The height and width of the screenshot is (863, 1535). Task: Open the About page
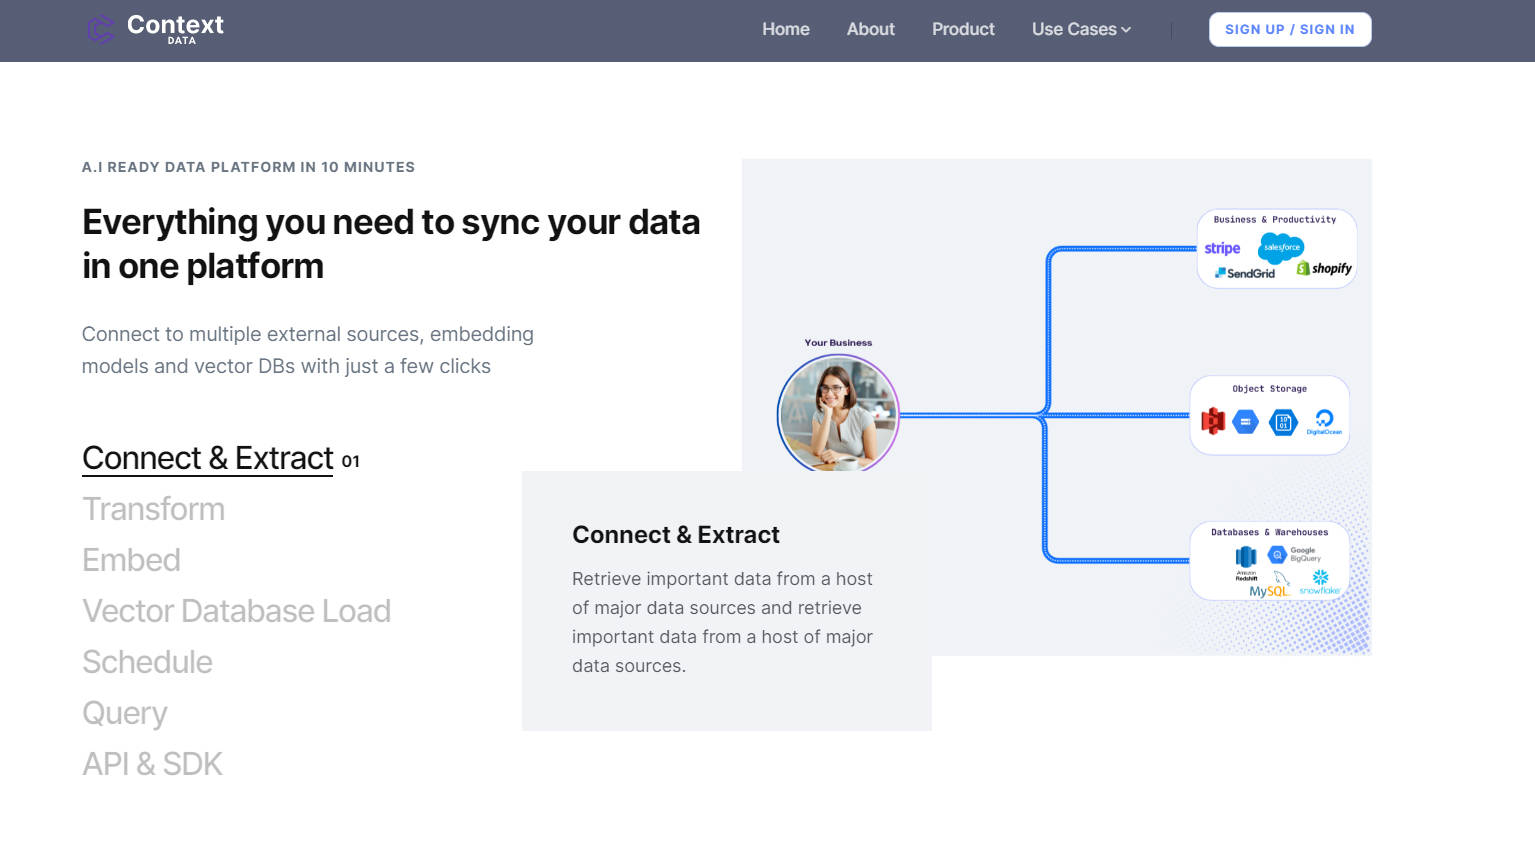869,29
